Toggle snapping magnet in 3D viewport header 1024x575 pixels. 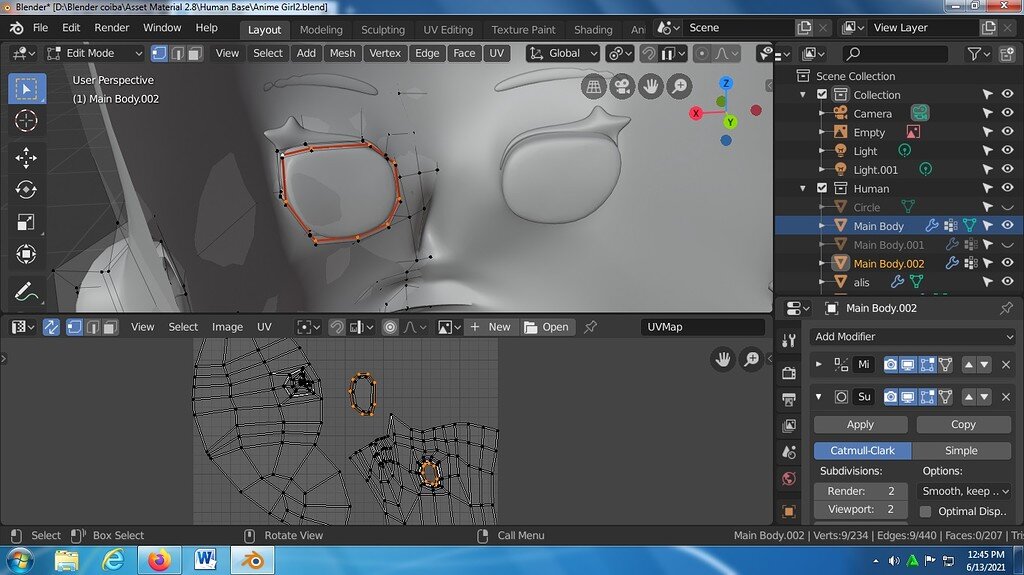[x=648, y=53]
